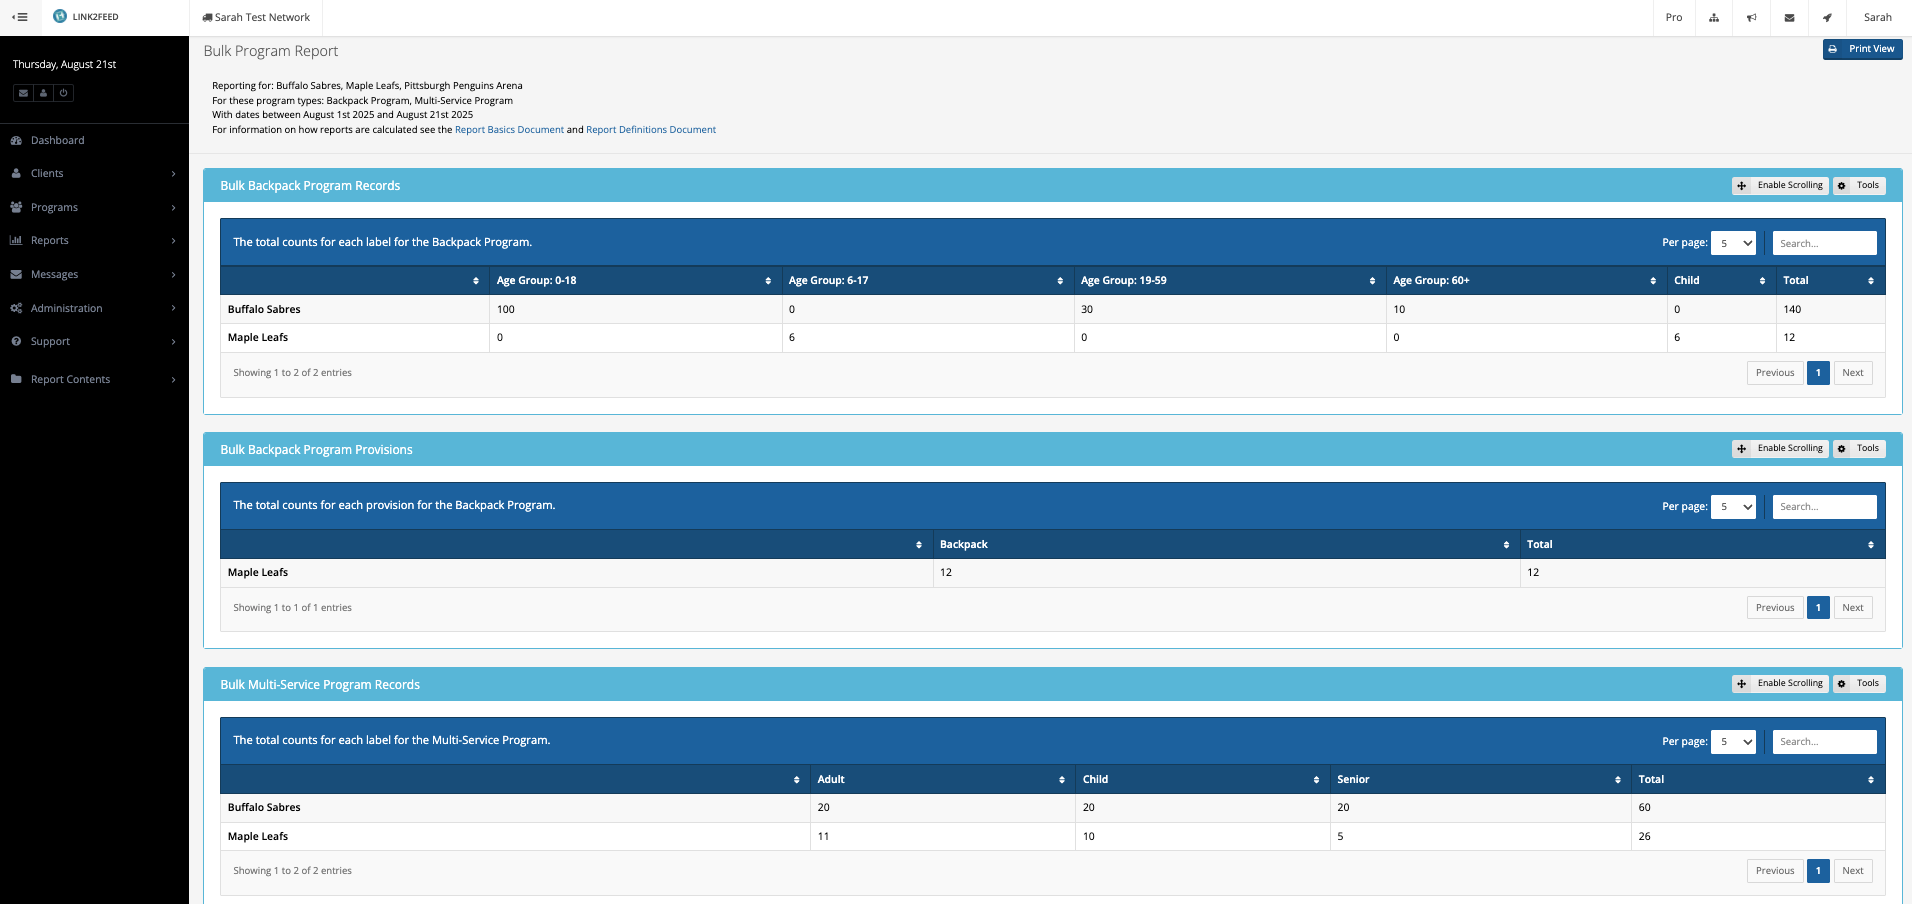
Task: Enable Scrolling on Bulk Backpack Program Provisions
Action: tap(1780, 448)
